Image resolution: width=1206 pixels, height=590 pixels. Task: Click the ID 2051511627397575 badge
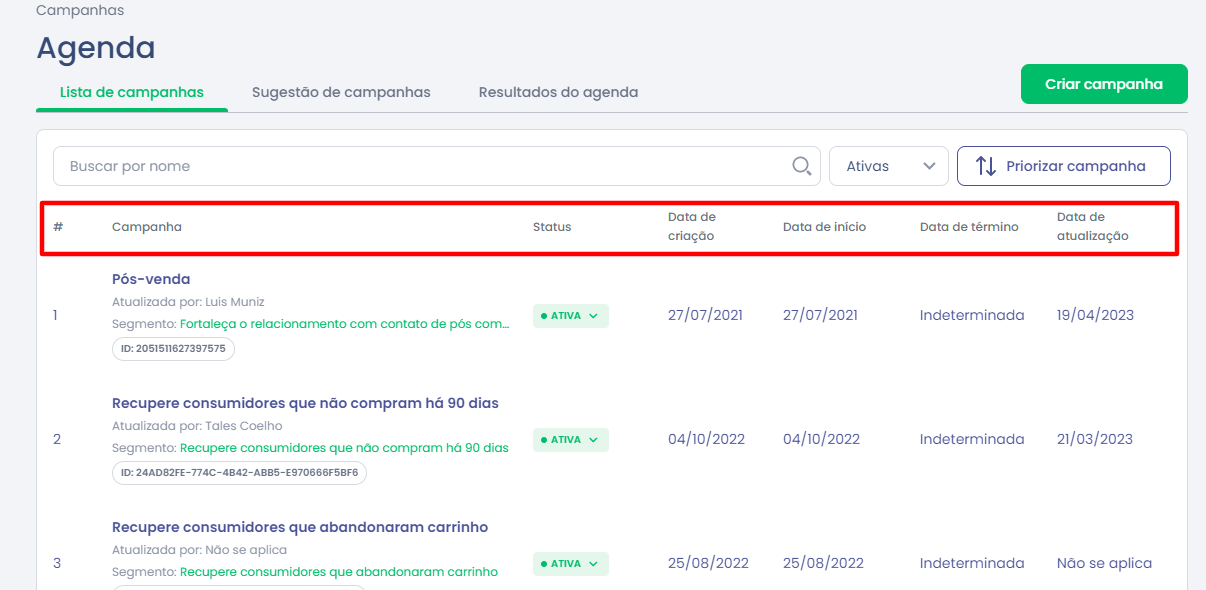[173, 348]
